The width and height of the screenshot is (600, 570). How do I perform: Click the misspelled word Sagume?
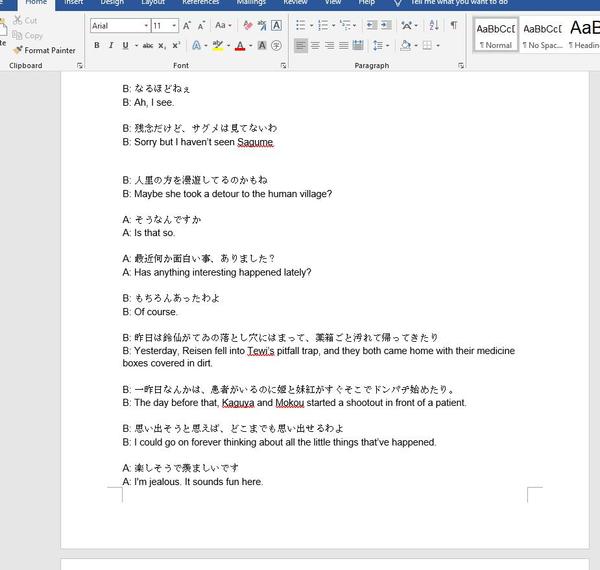click(x=255, y=142)
